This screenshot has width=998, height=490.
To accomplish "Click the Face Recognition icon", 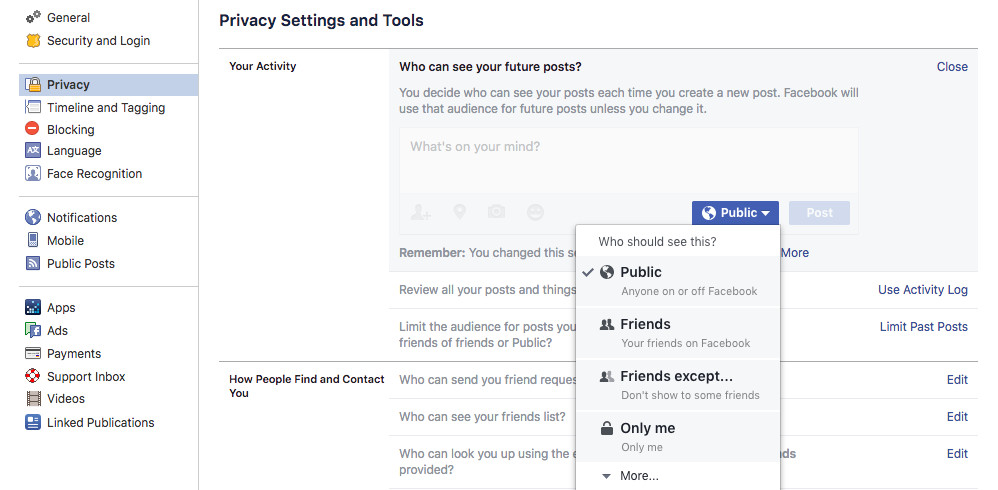I will 32,173.
